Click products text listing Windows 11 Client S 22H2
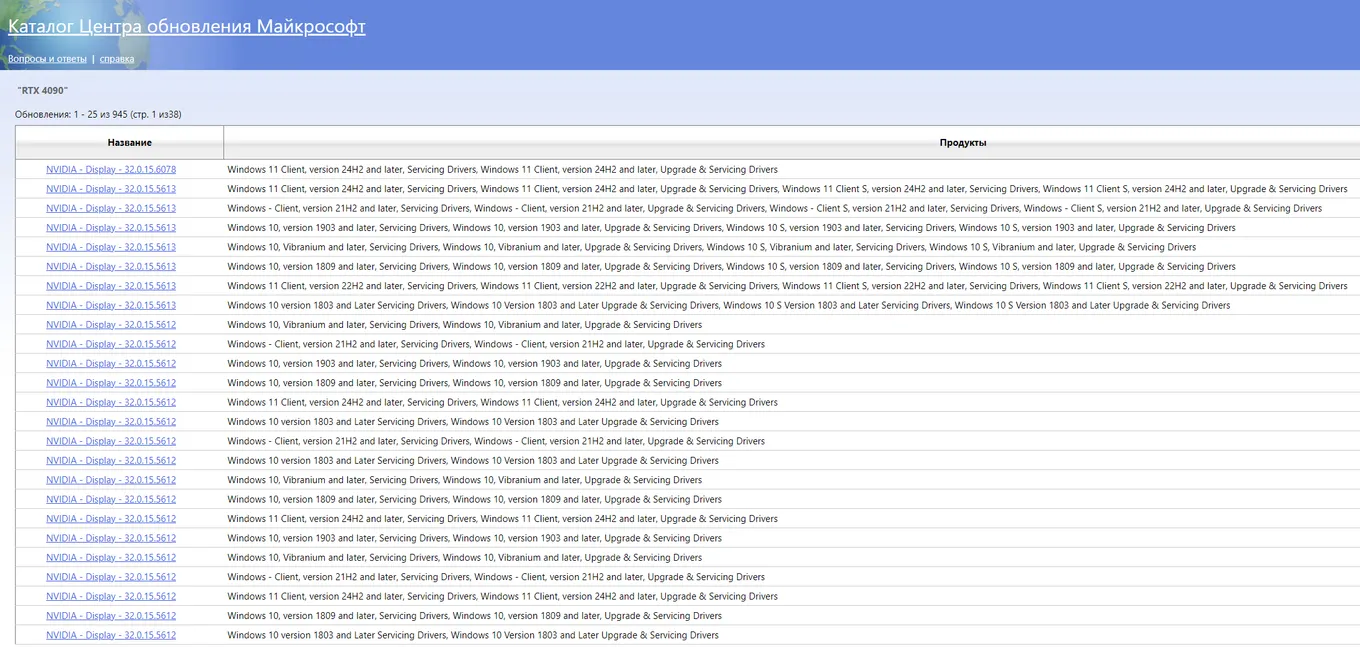The height and width of the screenshot is (664, 1360). click(787, 286)
